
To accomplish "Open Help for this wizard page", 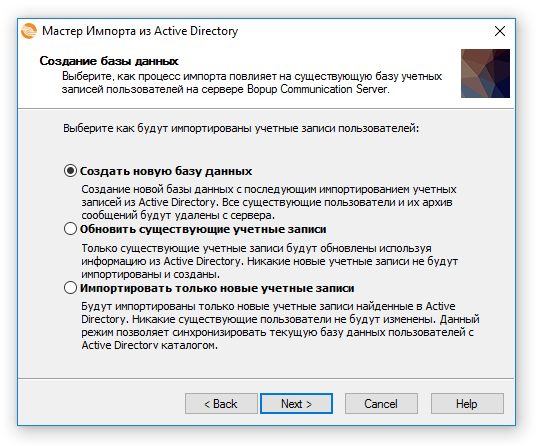I will (x=467, y=404).
